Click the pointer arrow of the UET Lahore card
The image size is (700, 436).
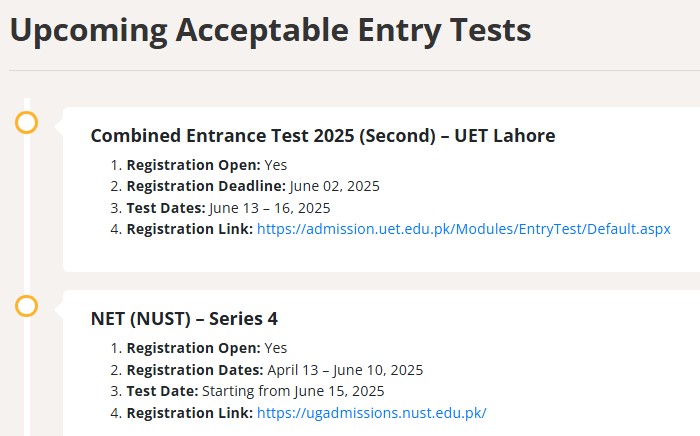[59, 126]
